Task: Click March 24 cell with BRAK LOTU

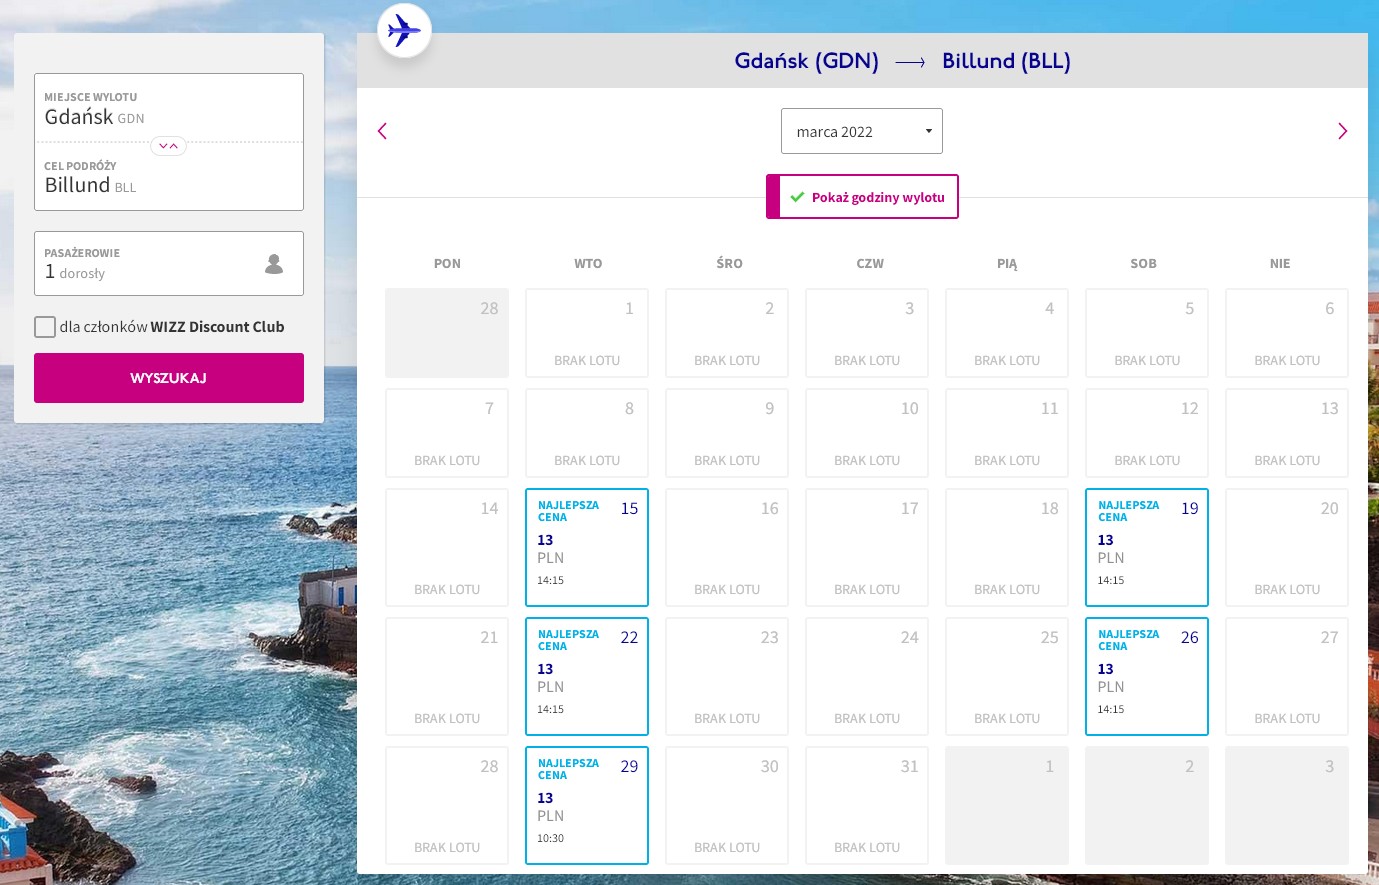Action: (x=867, y=676)
